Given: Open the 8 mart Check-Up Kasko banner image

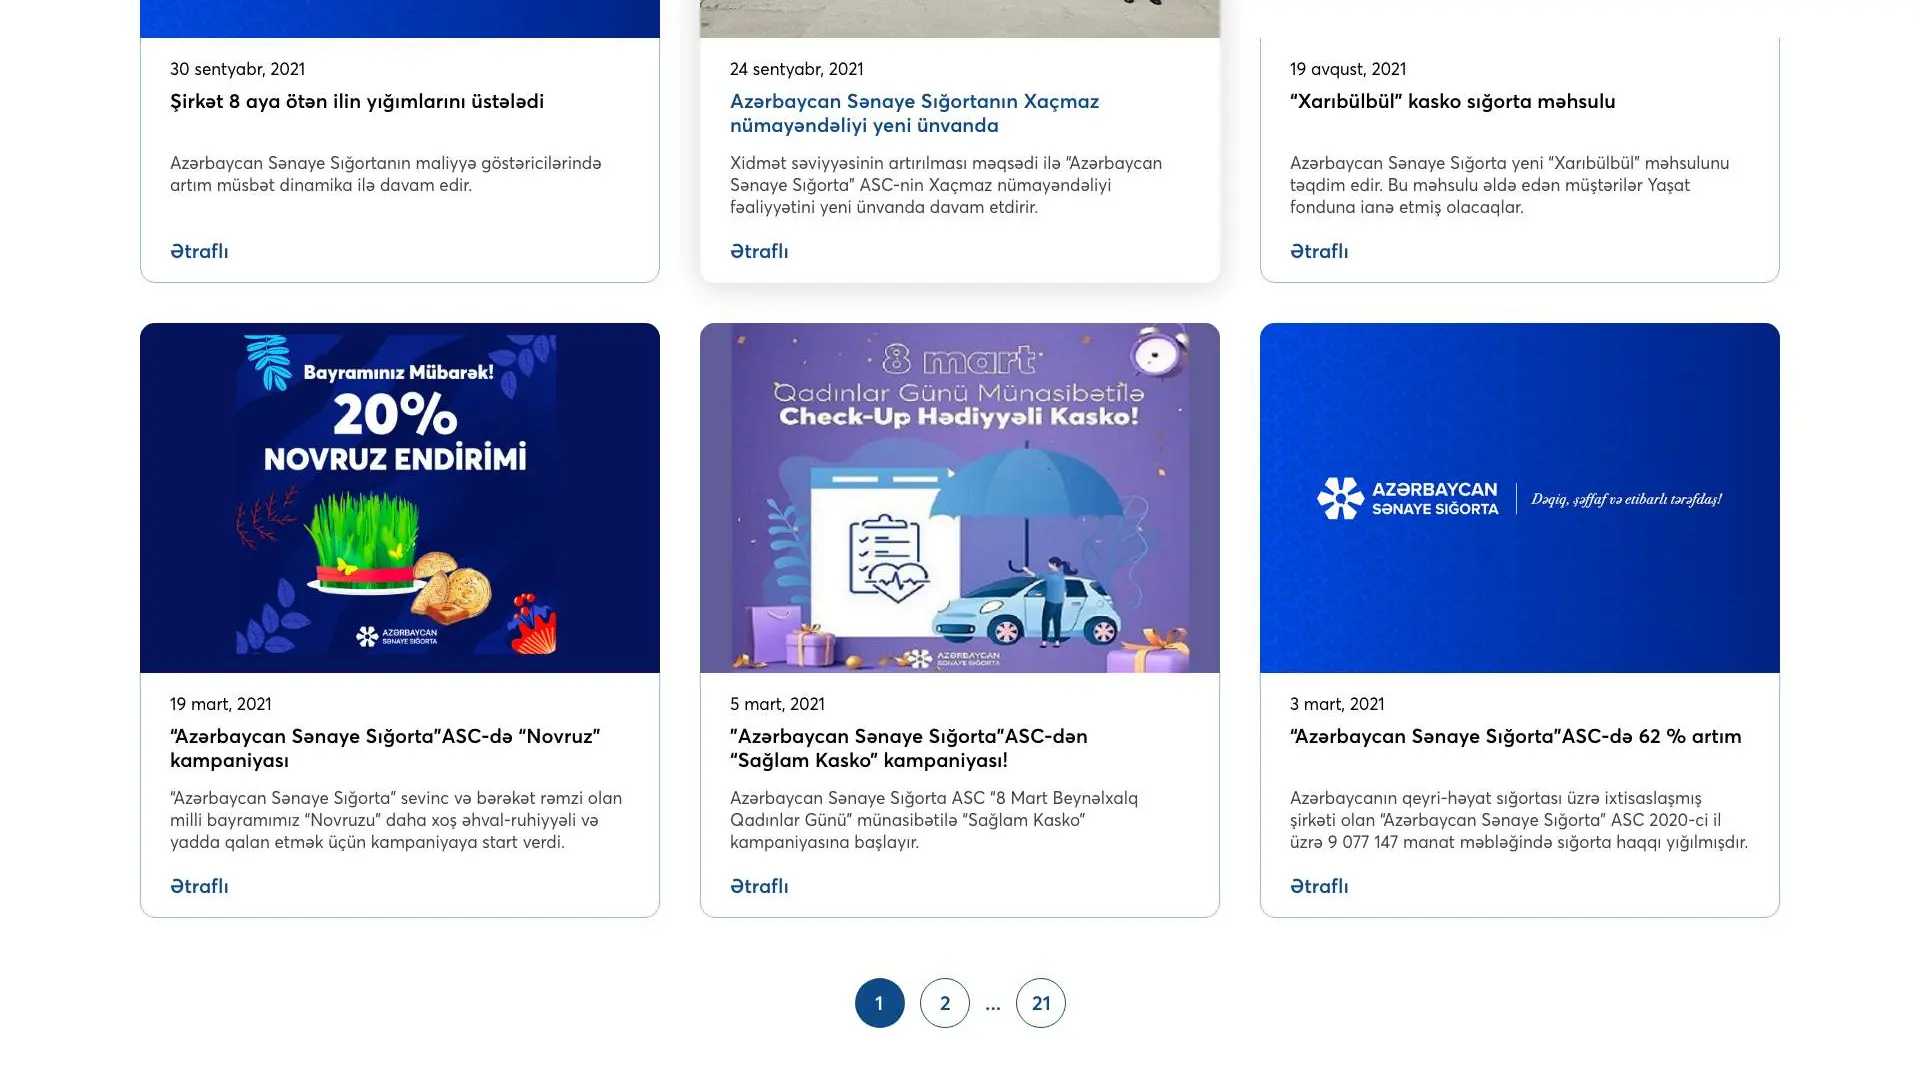Looking at the screenshot, I should click(960, 498).
